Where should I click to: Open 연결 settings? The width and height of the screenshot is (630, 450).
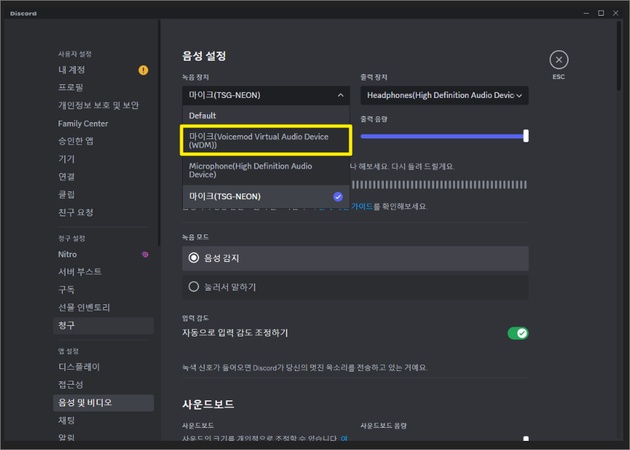click(67, 176)
